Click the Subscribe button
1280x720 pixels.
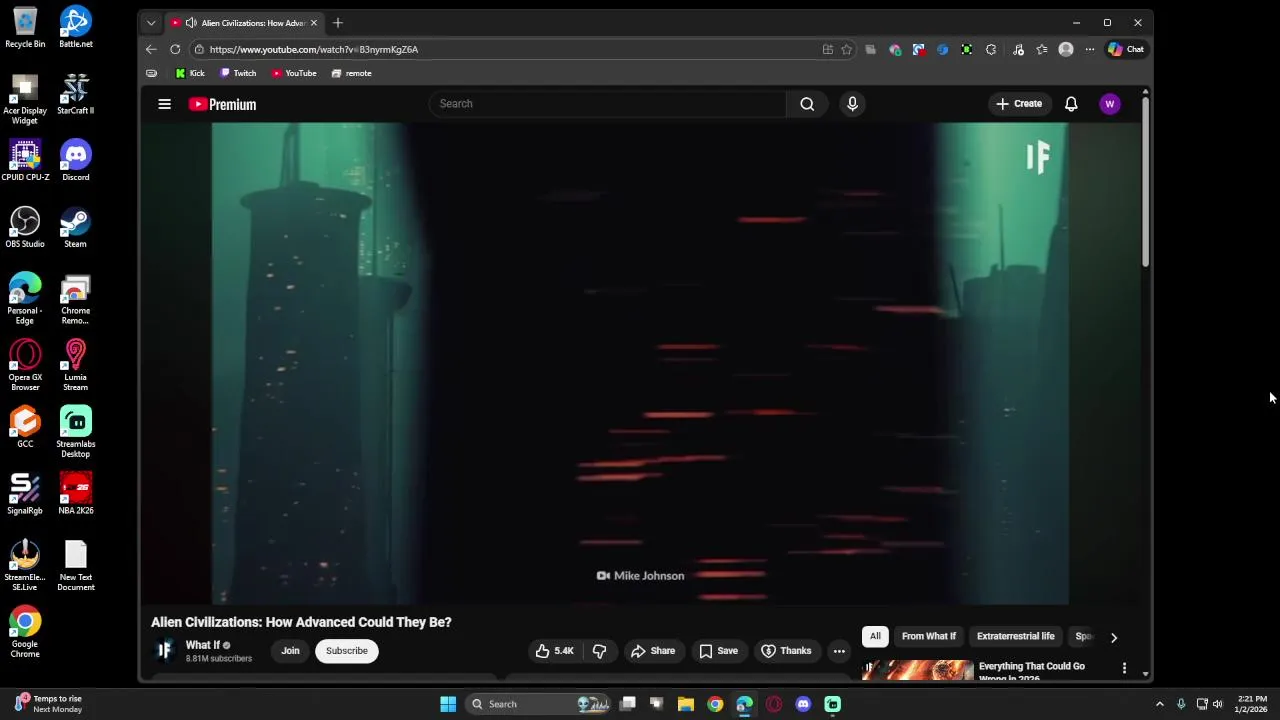pos(347,651)
